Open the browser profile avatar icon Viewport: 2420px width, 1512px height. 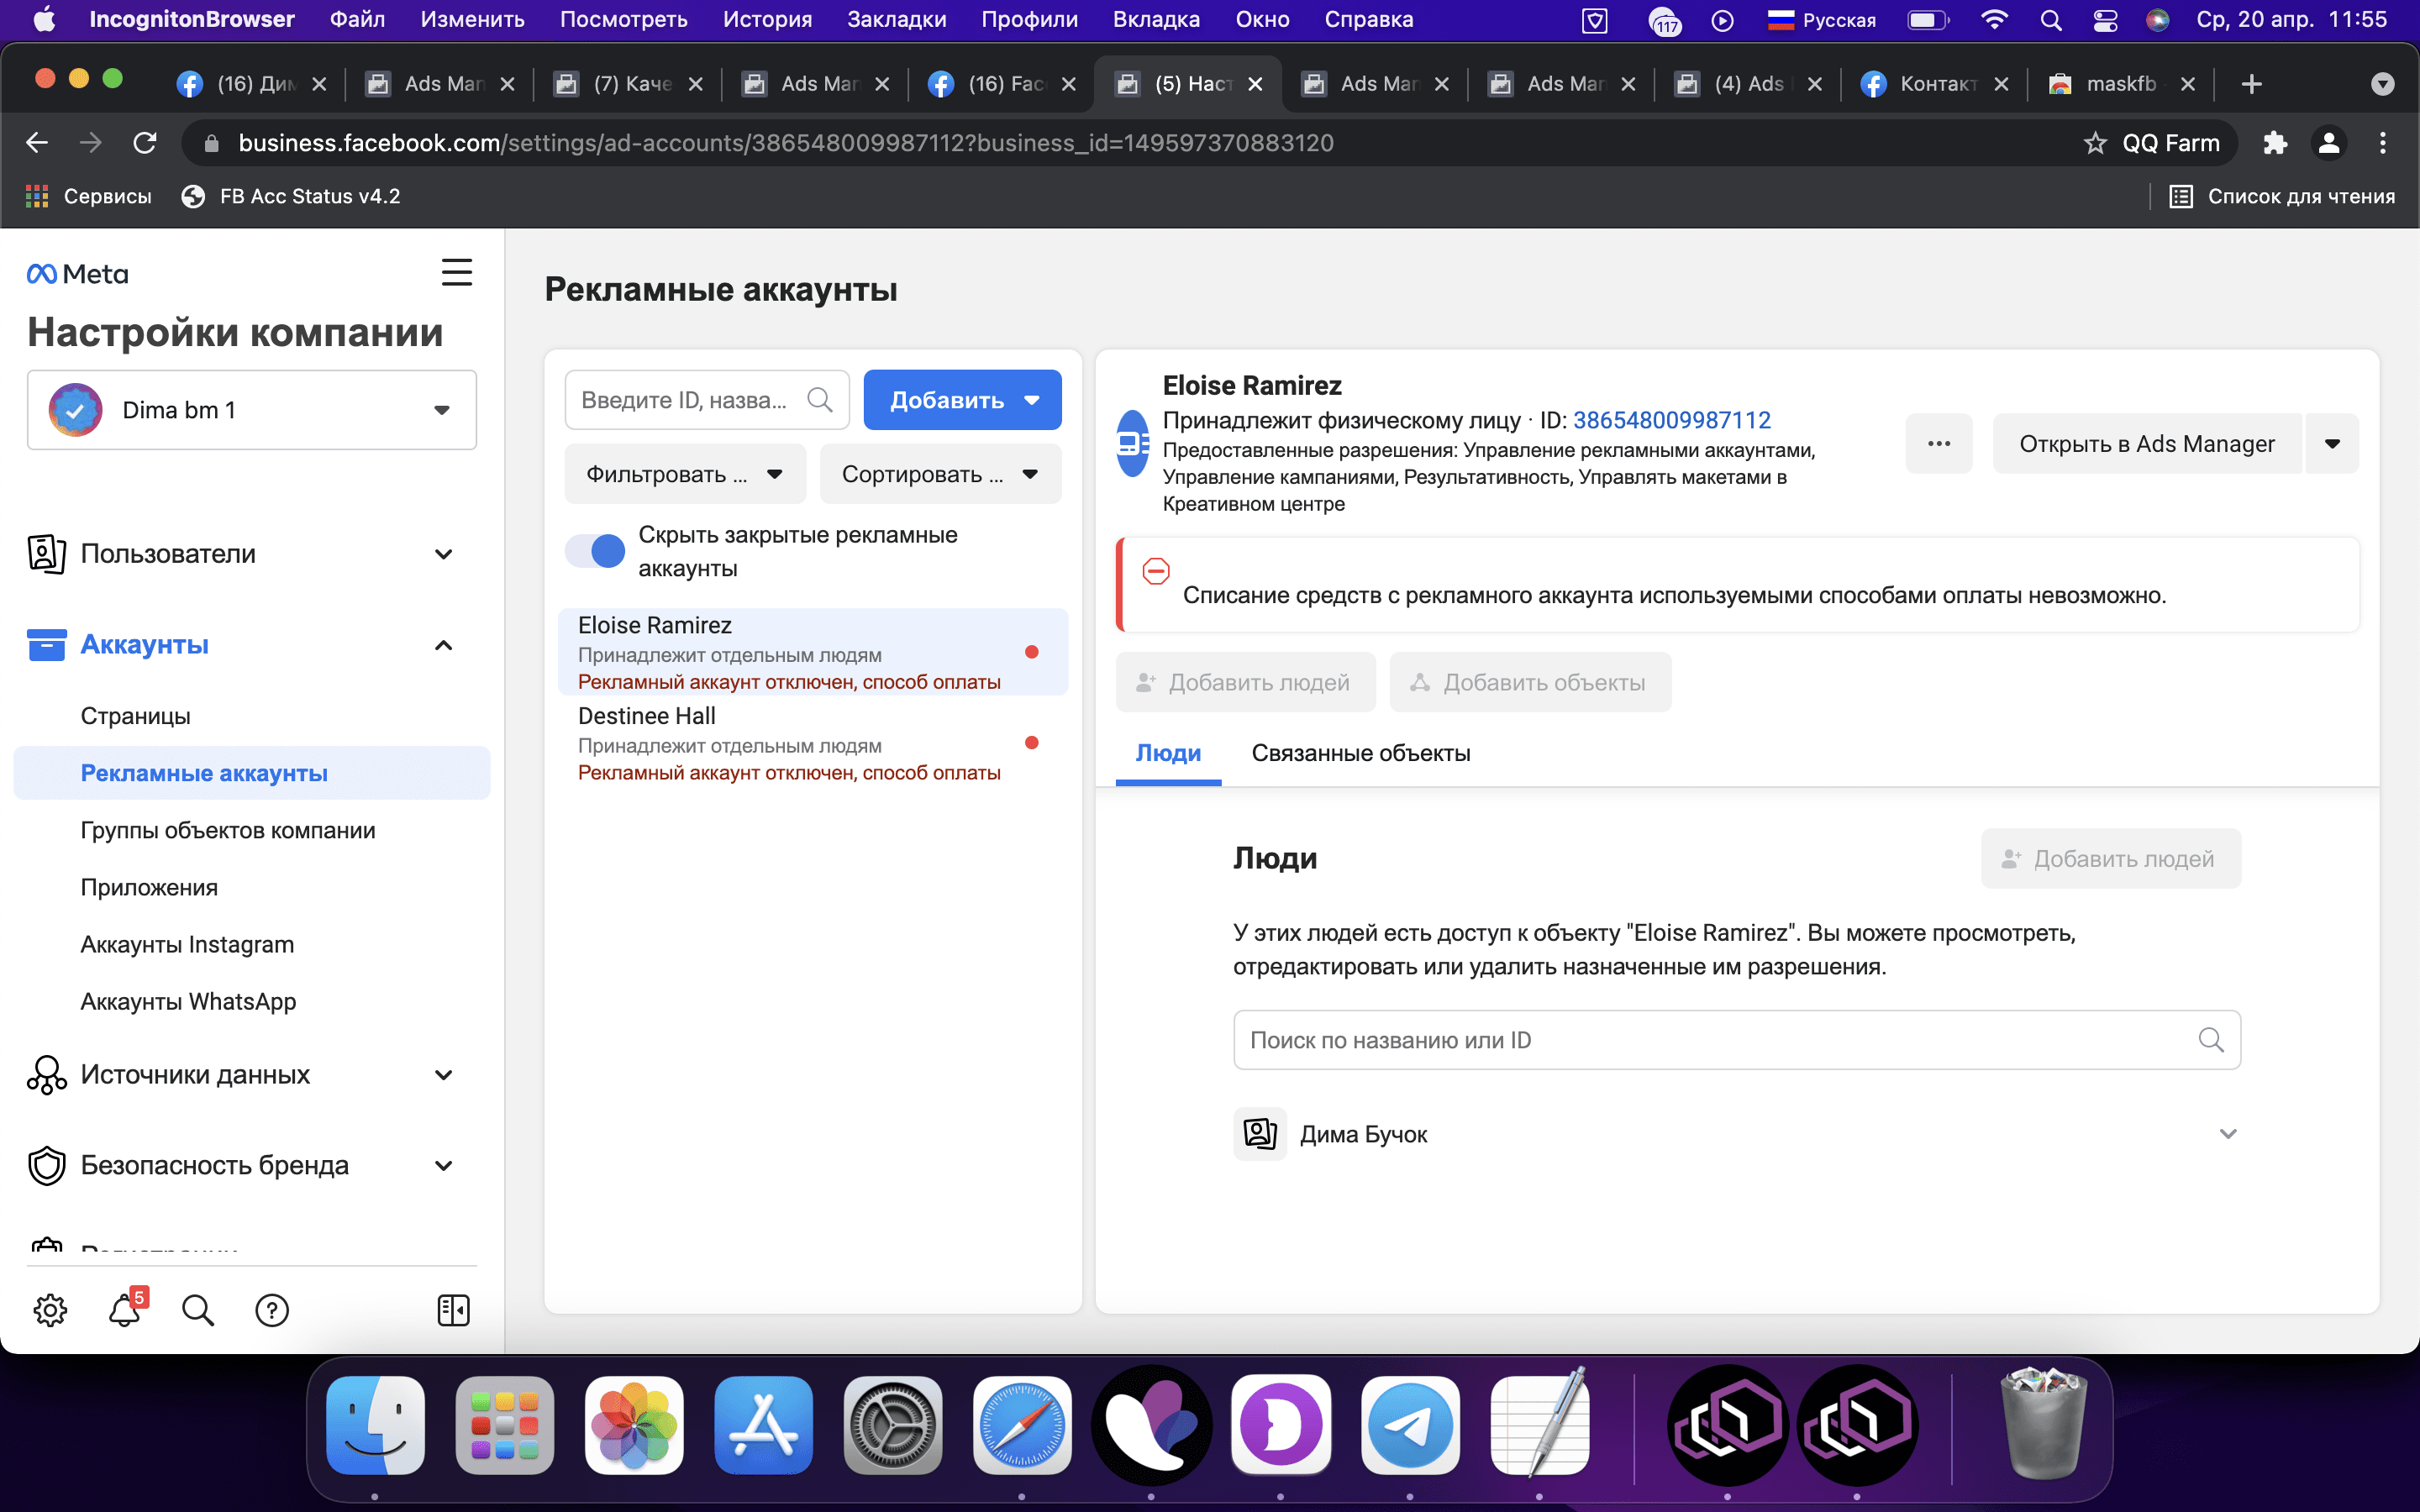[x=2329, y=143]
